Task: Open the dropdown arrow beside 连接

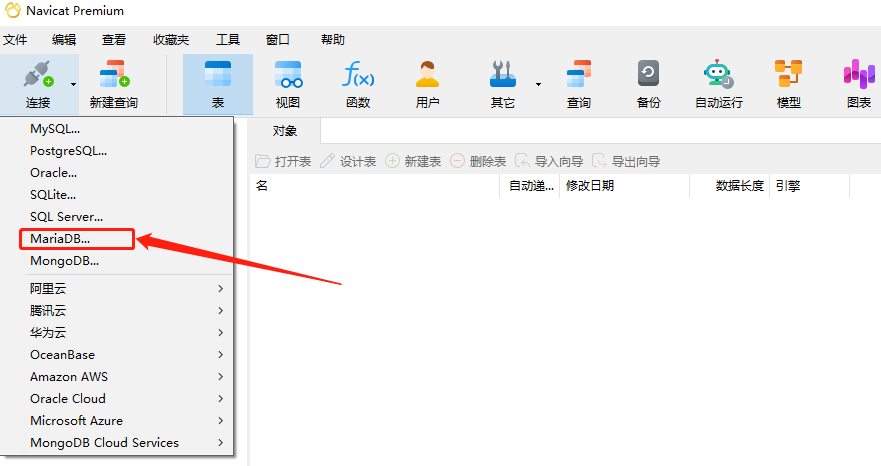Action: 74,84
